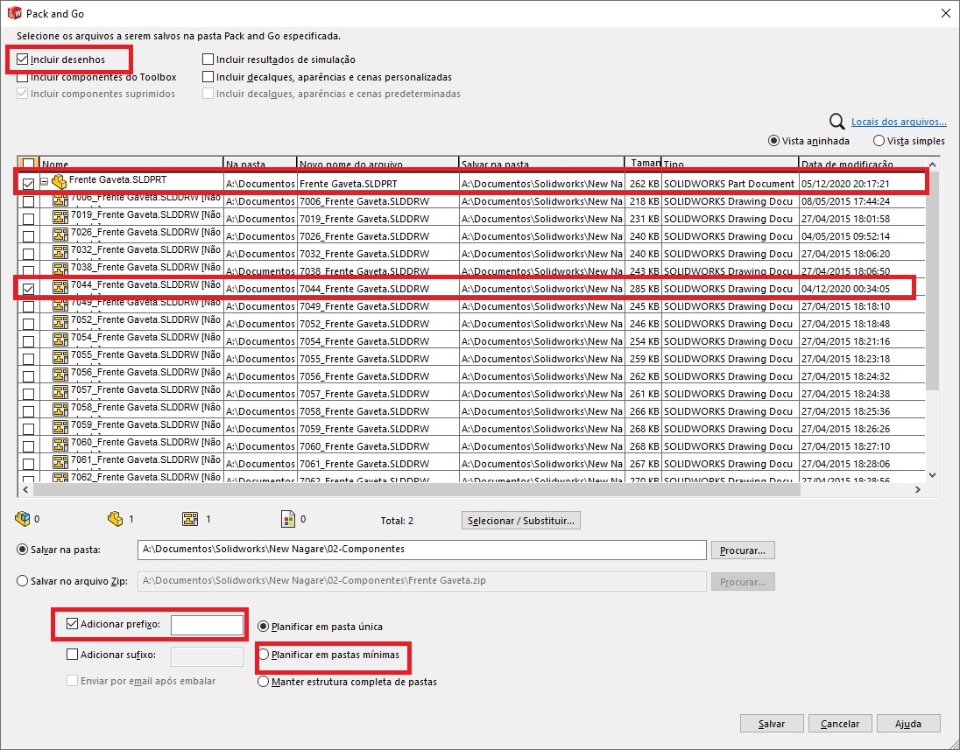Viewport: 960px width, 750px height.
Task: Enable Adicionar sufixo checkbox
Action: tap(72, 654)
